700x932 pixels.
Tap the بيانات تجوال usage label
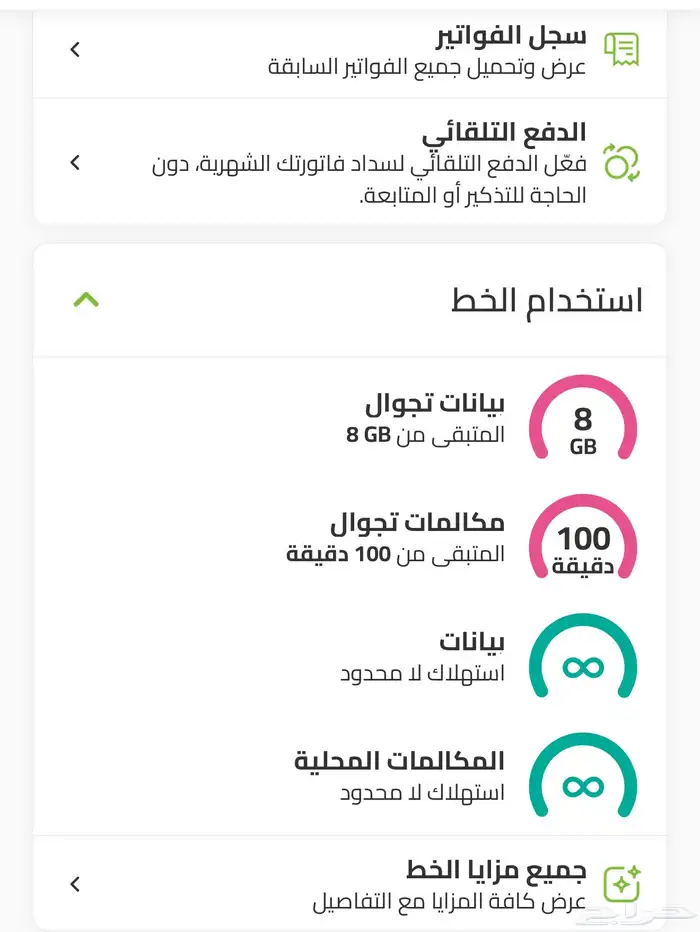tap(434, 405)
